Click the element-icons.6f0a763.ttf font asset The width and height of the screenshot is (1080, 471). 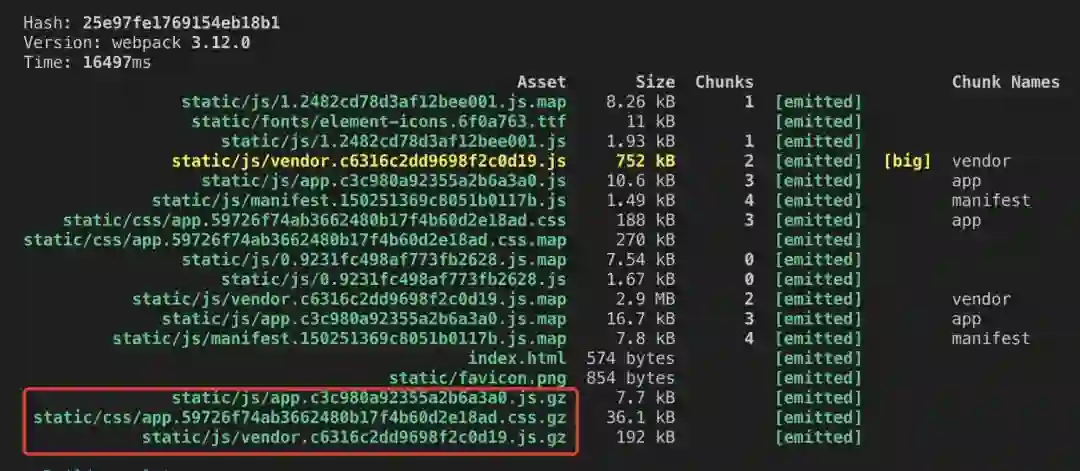(x=379, y=122)
